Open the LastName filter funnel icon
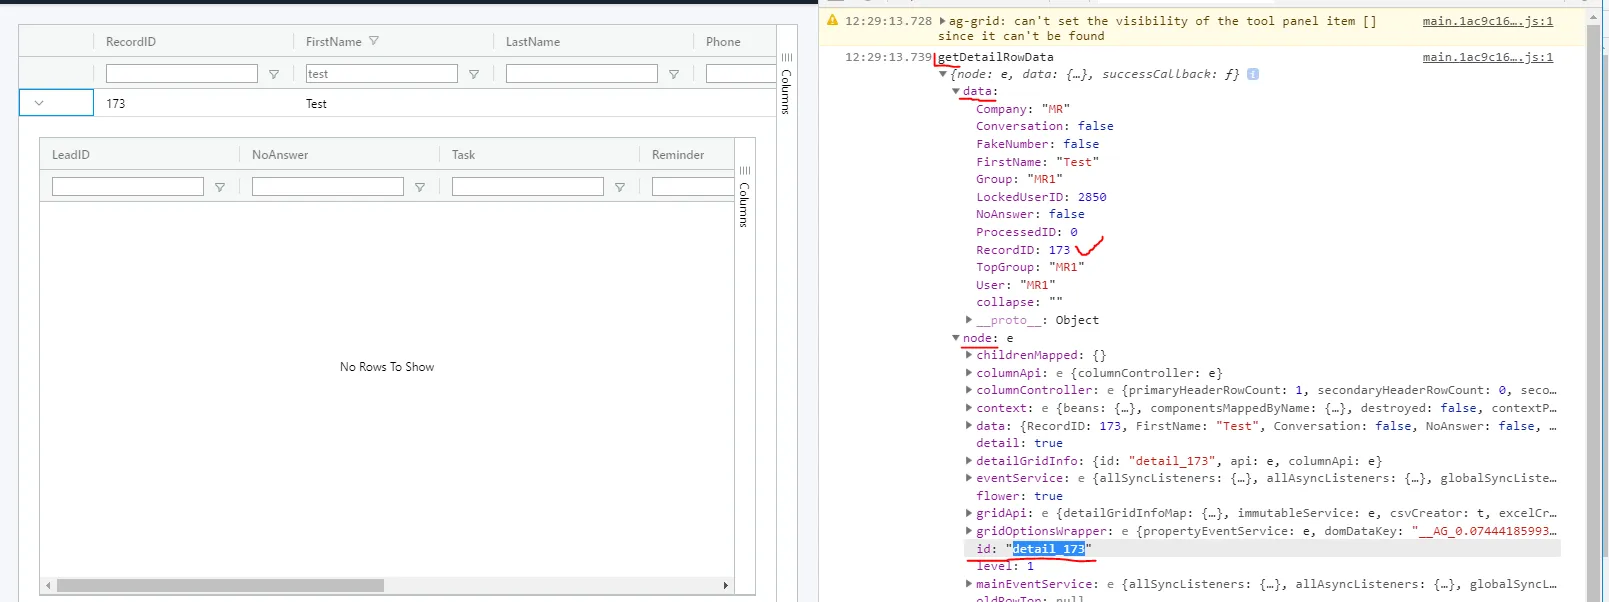Image resolution: width=1609 pixels, height=602 pixels. 674,74
